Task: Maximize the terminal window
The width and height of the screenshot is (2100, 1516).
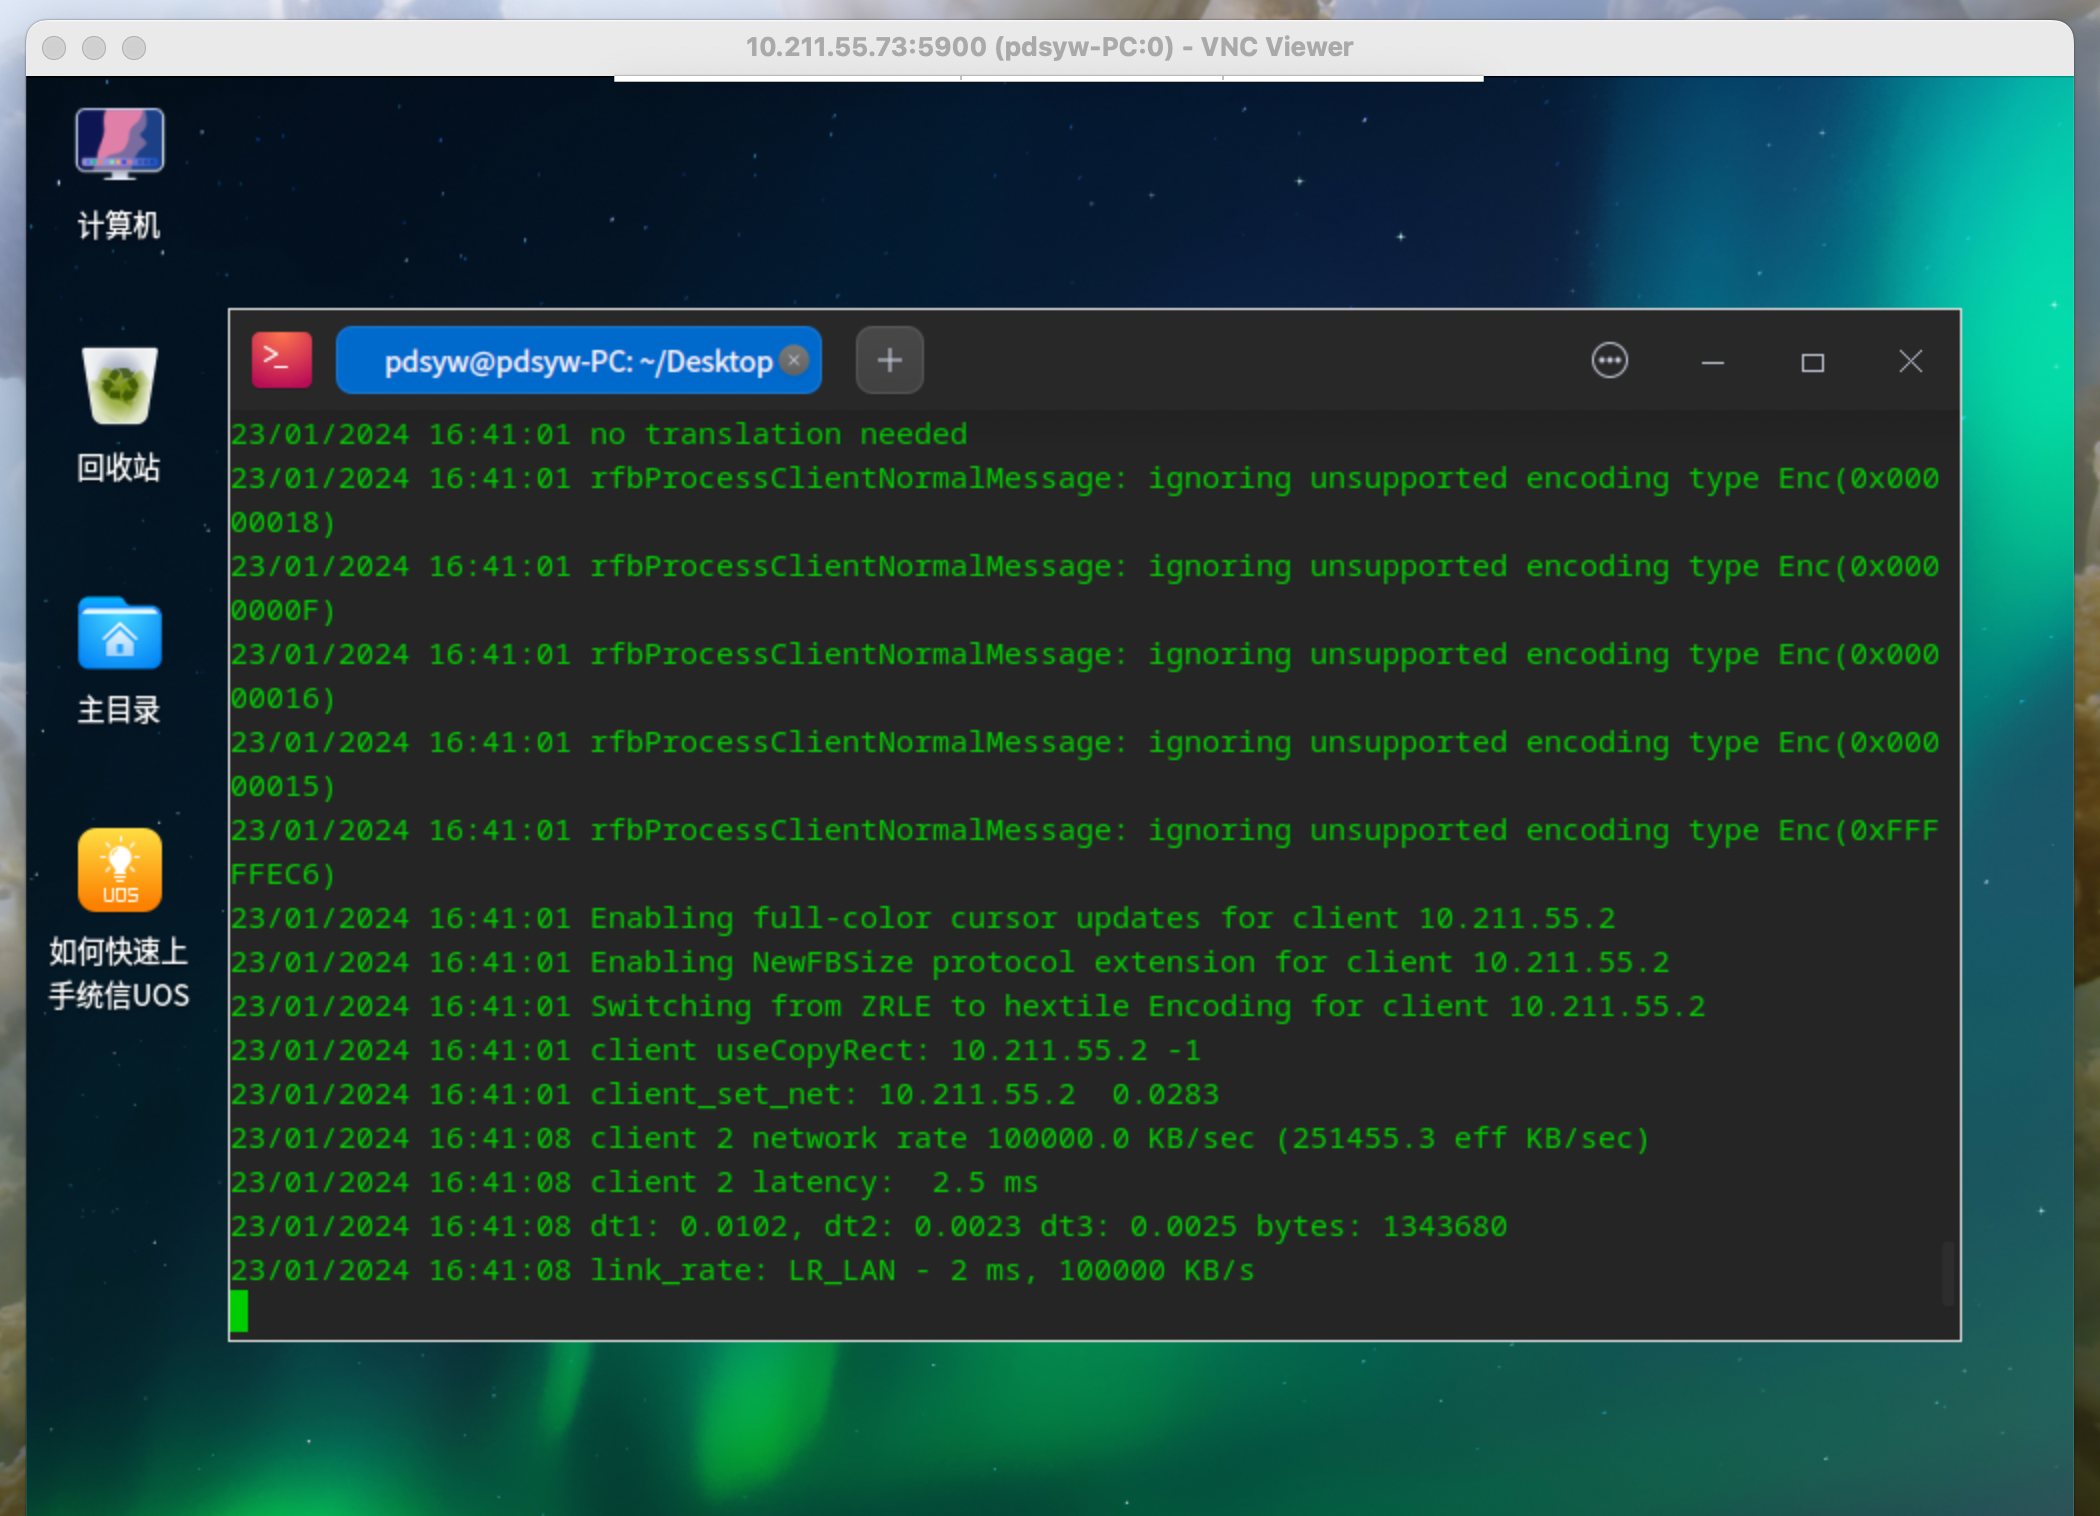Action: click(x=1812, y=362)
